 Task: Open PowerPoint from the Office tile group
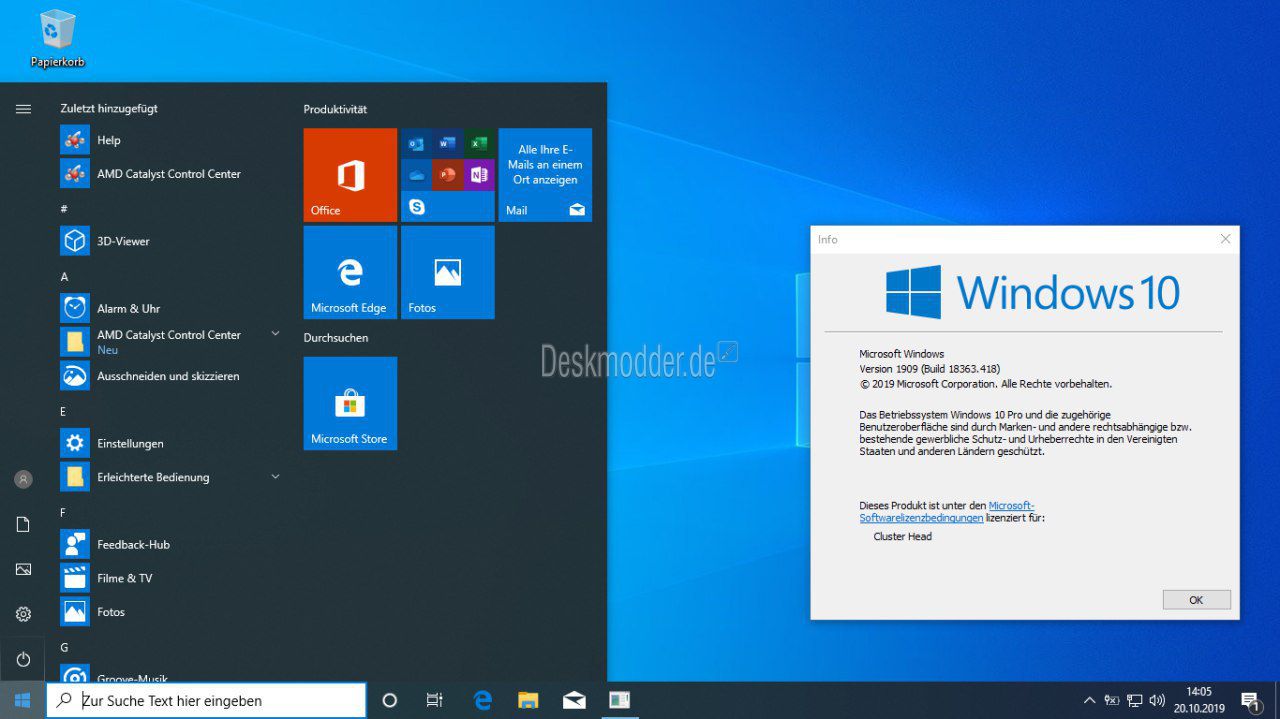coord(447,175)
